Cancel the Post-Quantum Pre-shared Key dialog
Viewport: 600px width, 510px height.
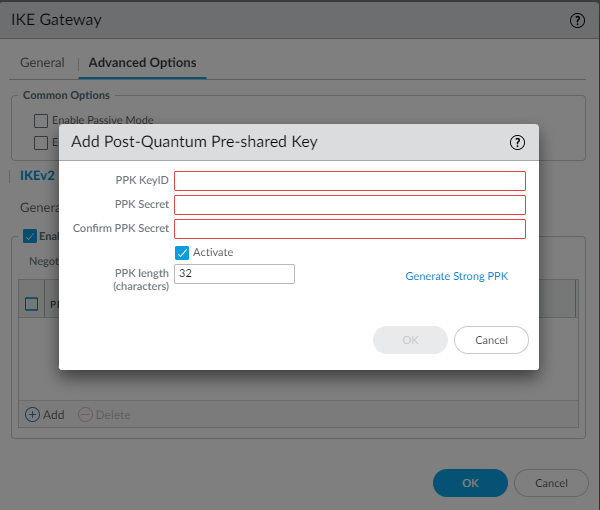(x=491, y=340)
